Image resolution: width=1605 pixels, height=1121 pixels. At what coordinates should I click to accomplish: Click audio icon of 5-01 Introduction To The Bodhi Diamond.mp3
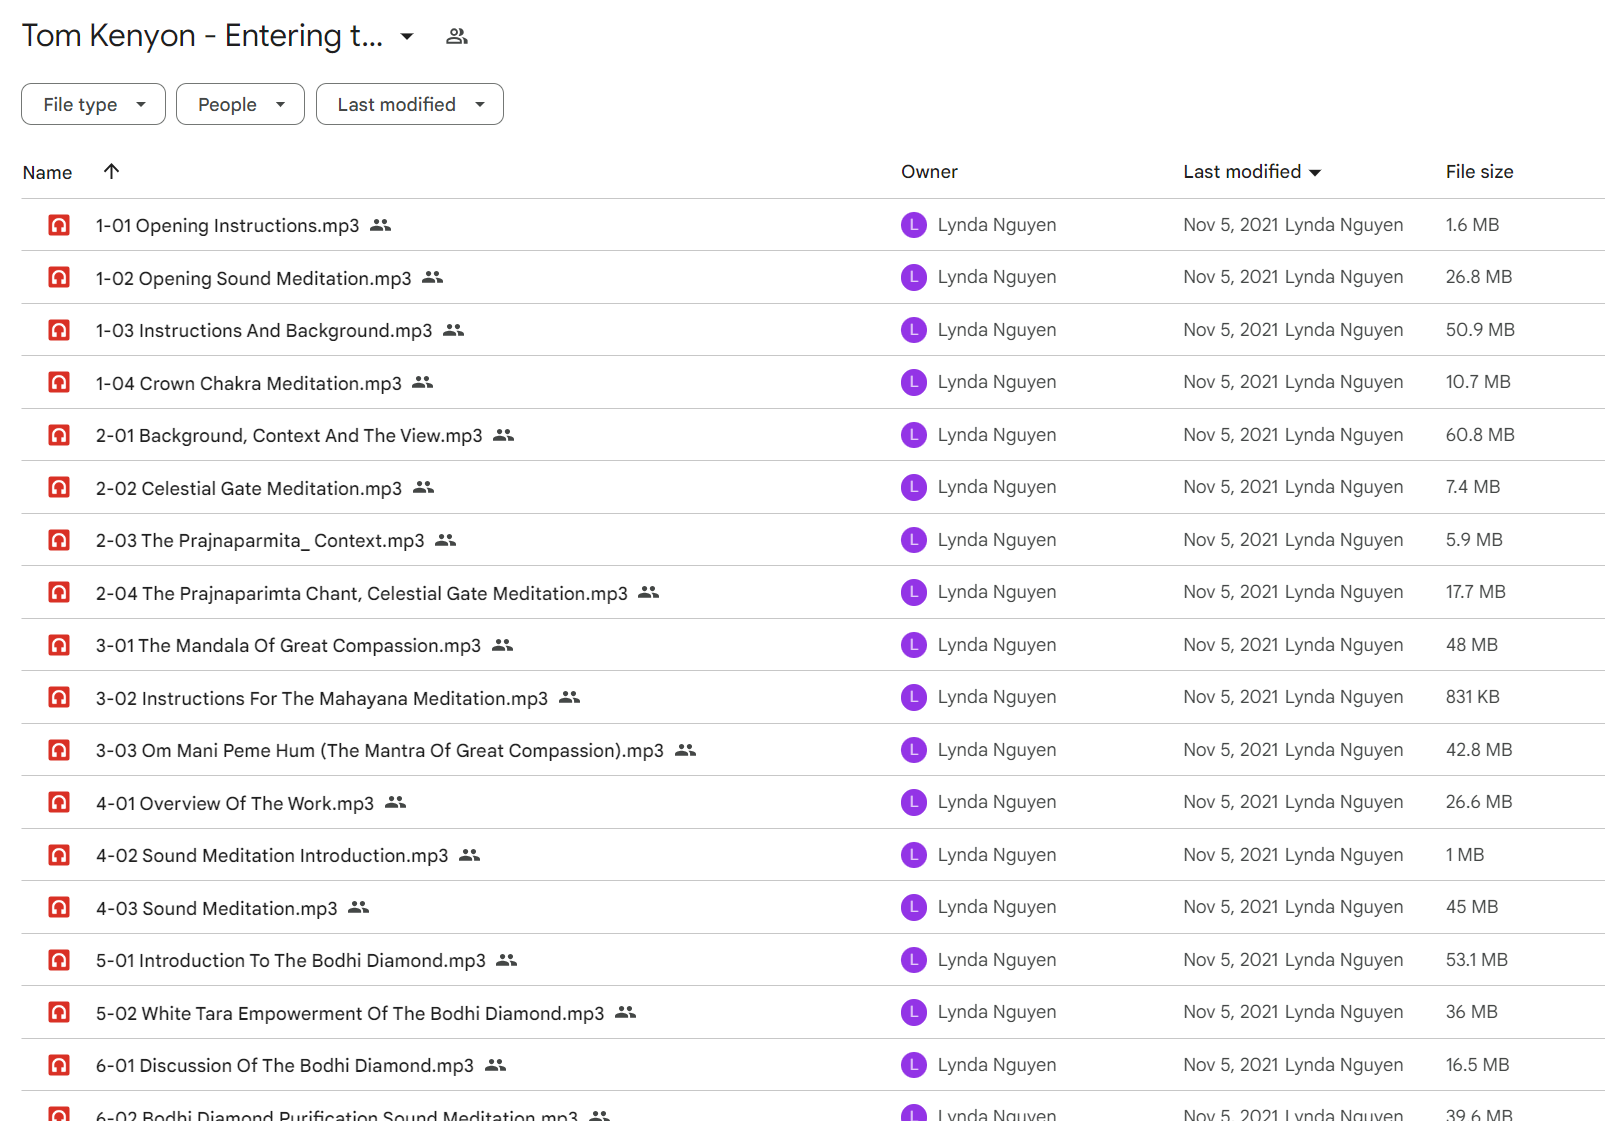click(59, 960)
